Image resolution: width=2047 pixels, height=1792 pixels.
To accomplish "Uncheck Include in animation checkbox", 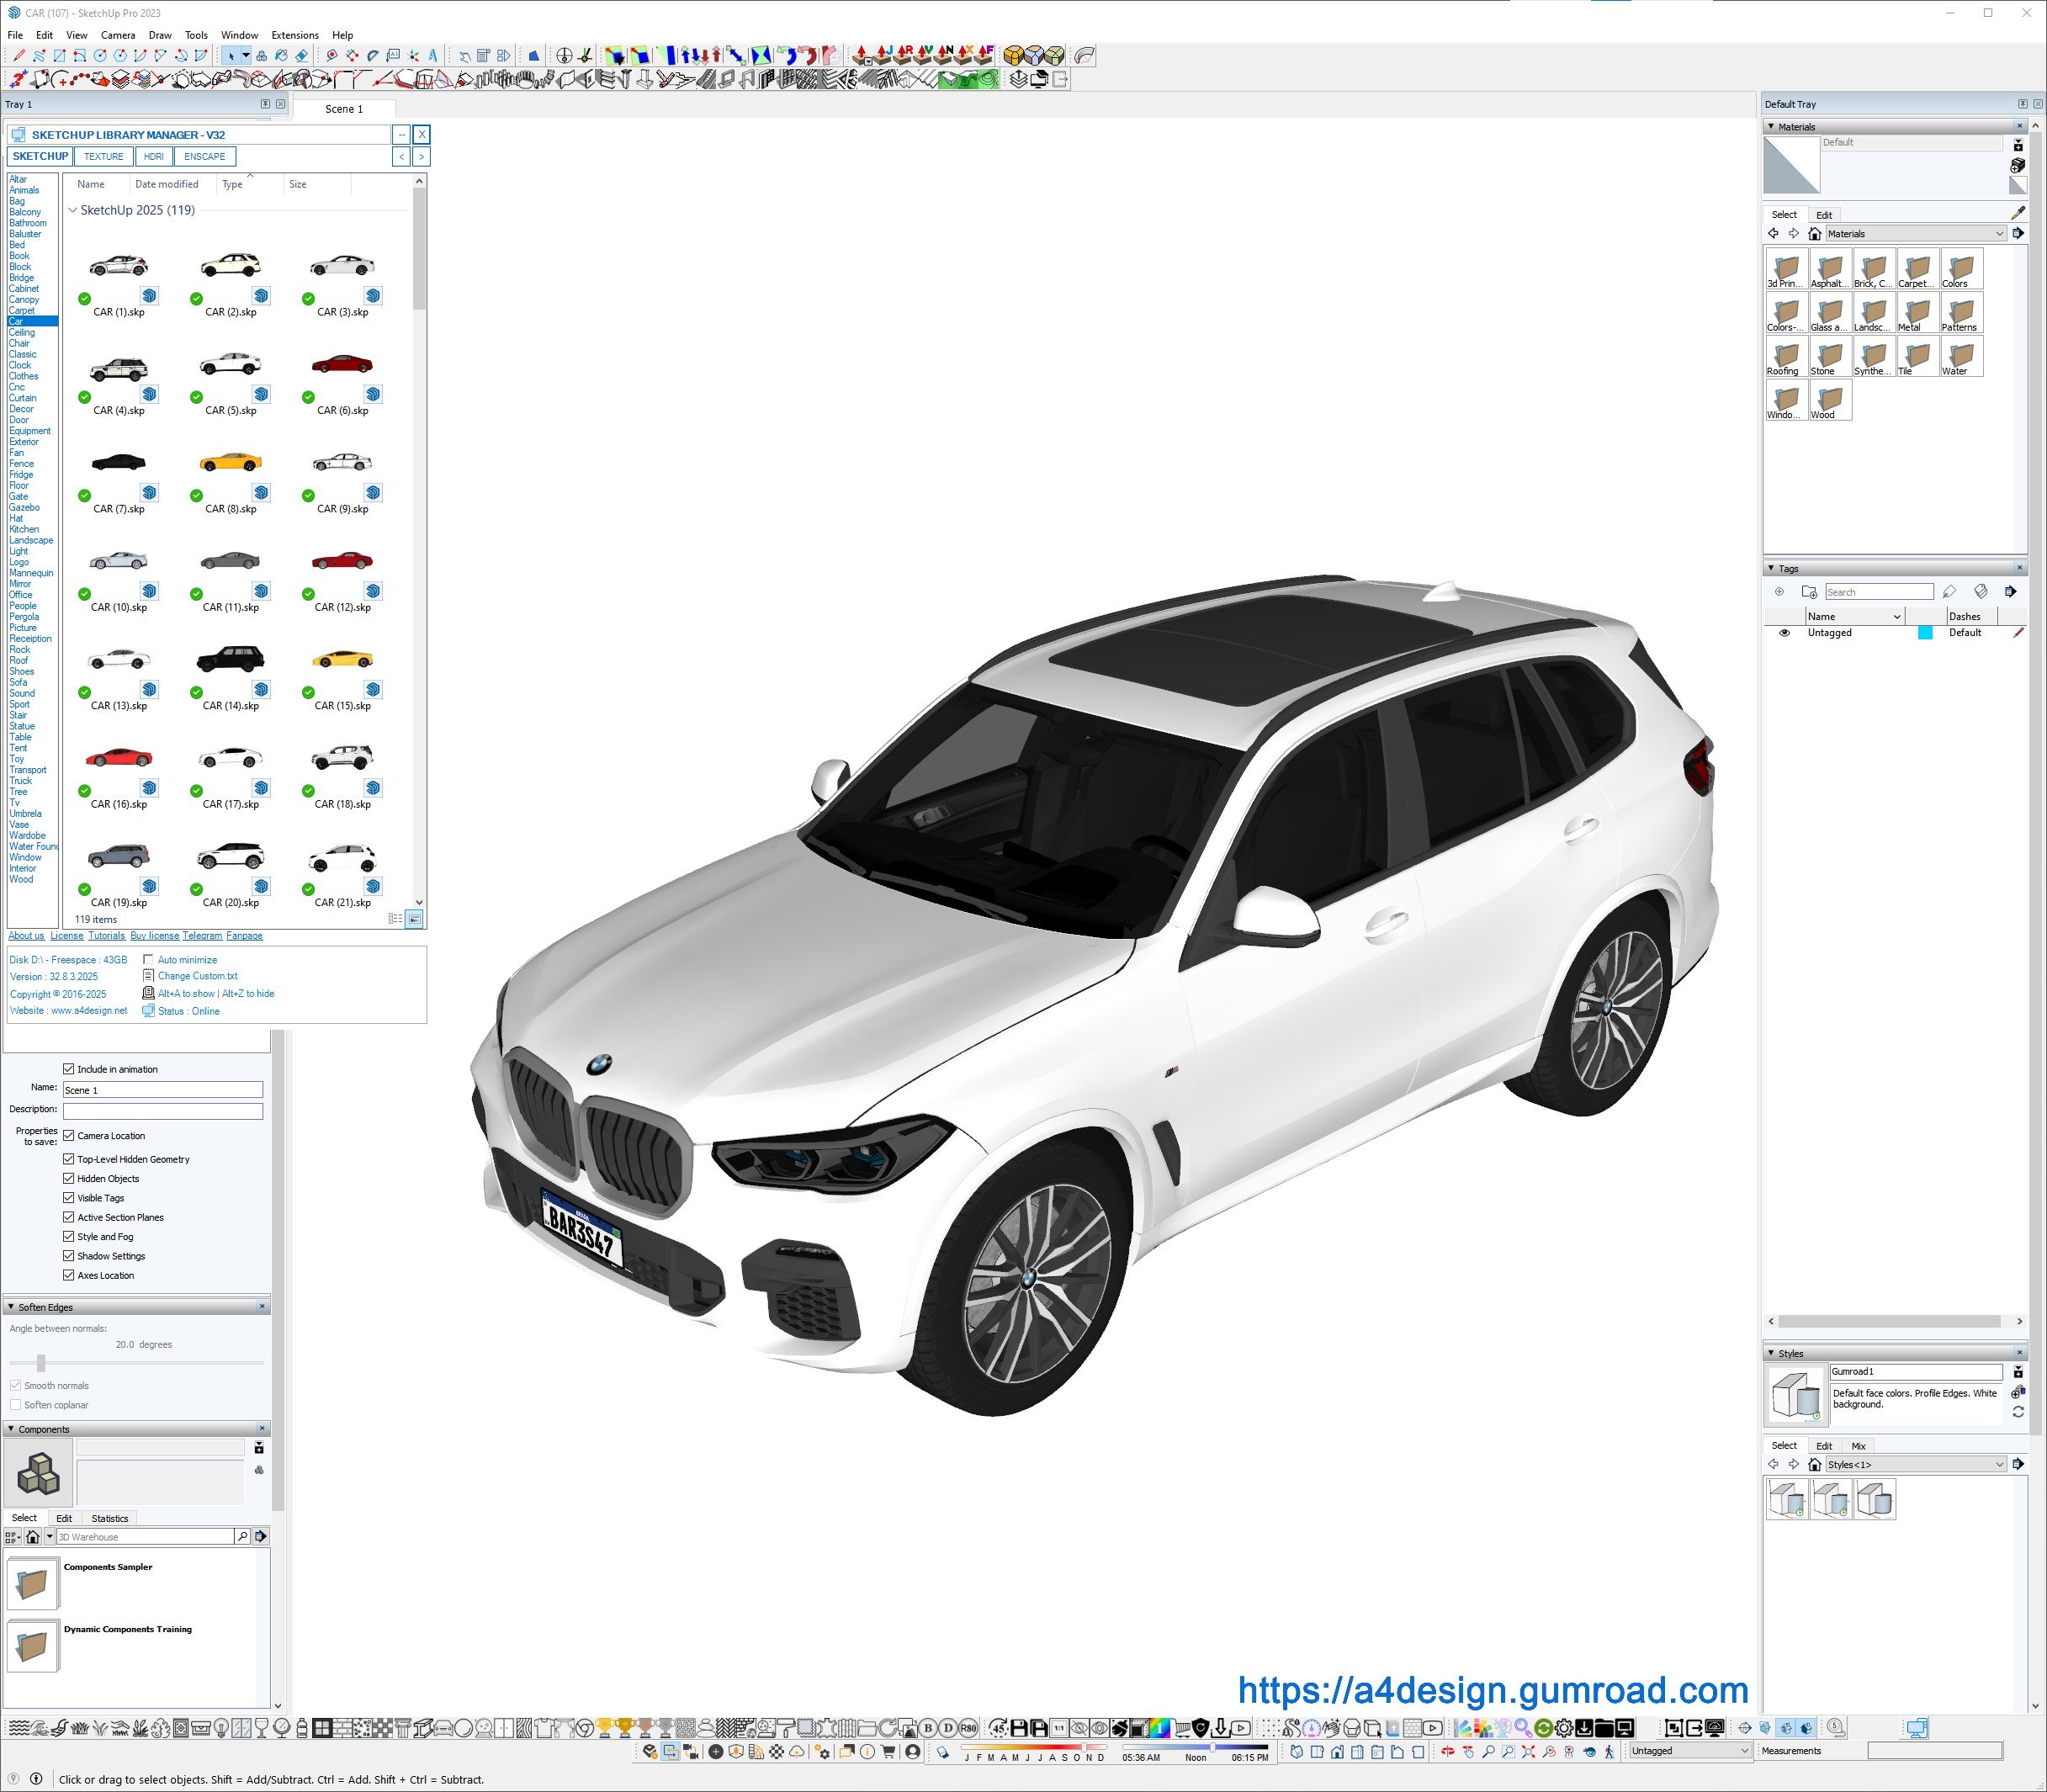I will click(69, 1069).
